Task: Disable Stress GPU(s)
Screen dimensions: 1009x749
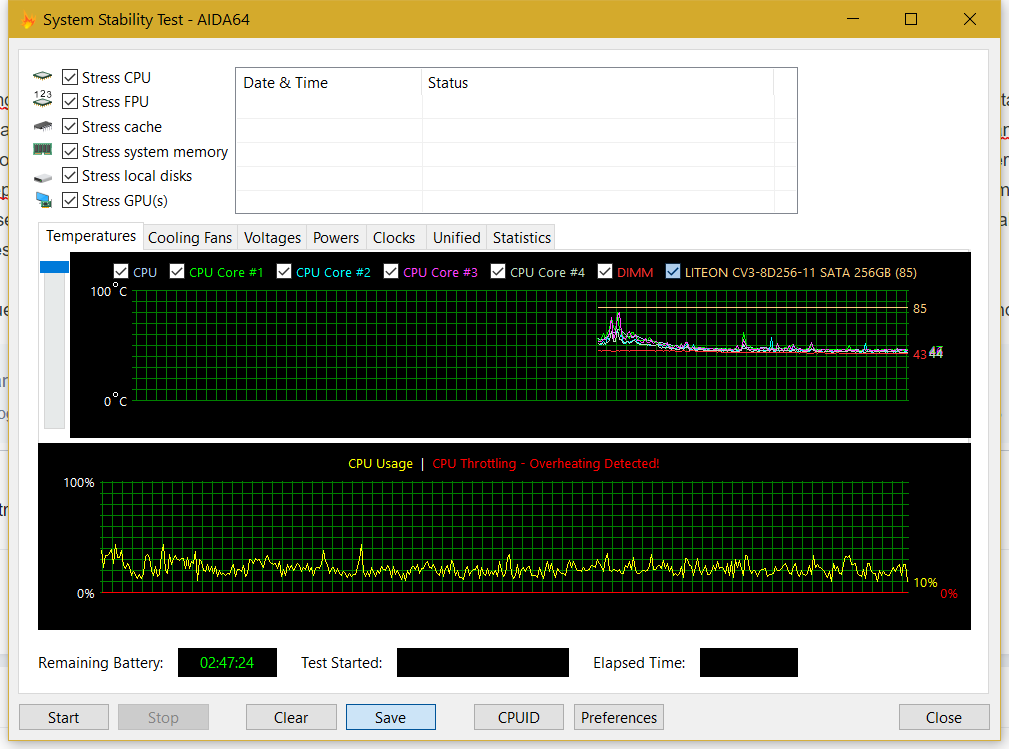Action: 70,200
